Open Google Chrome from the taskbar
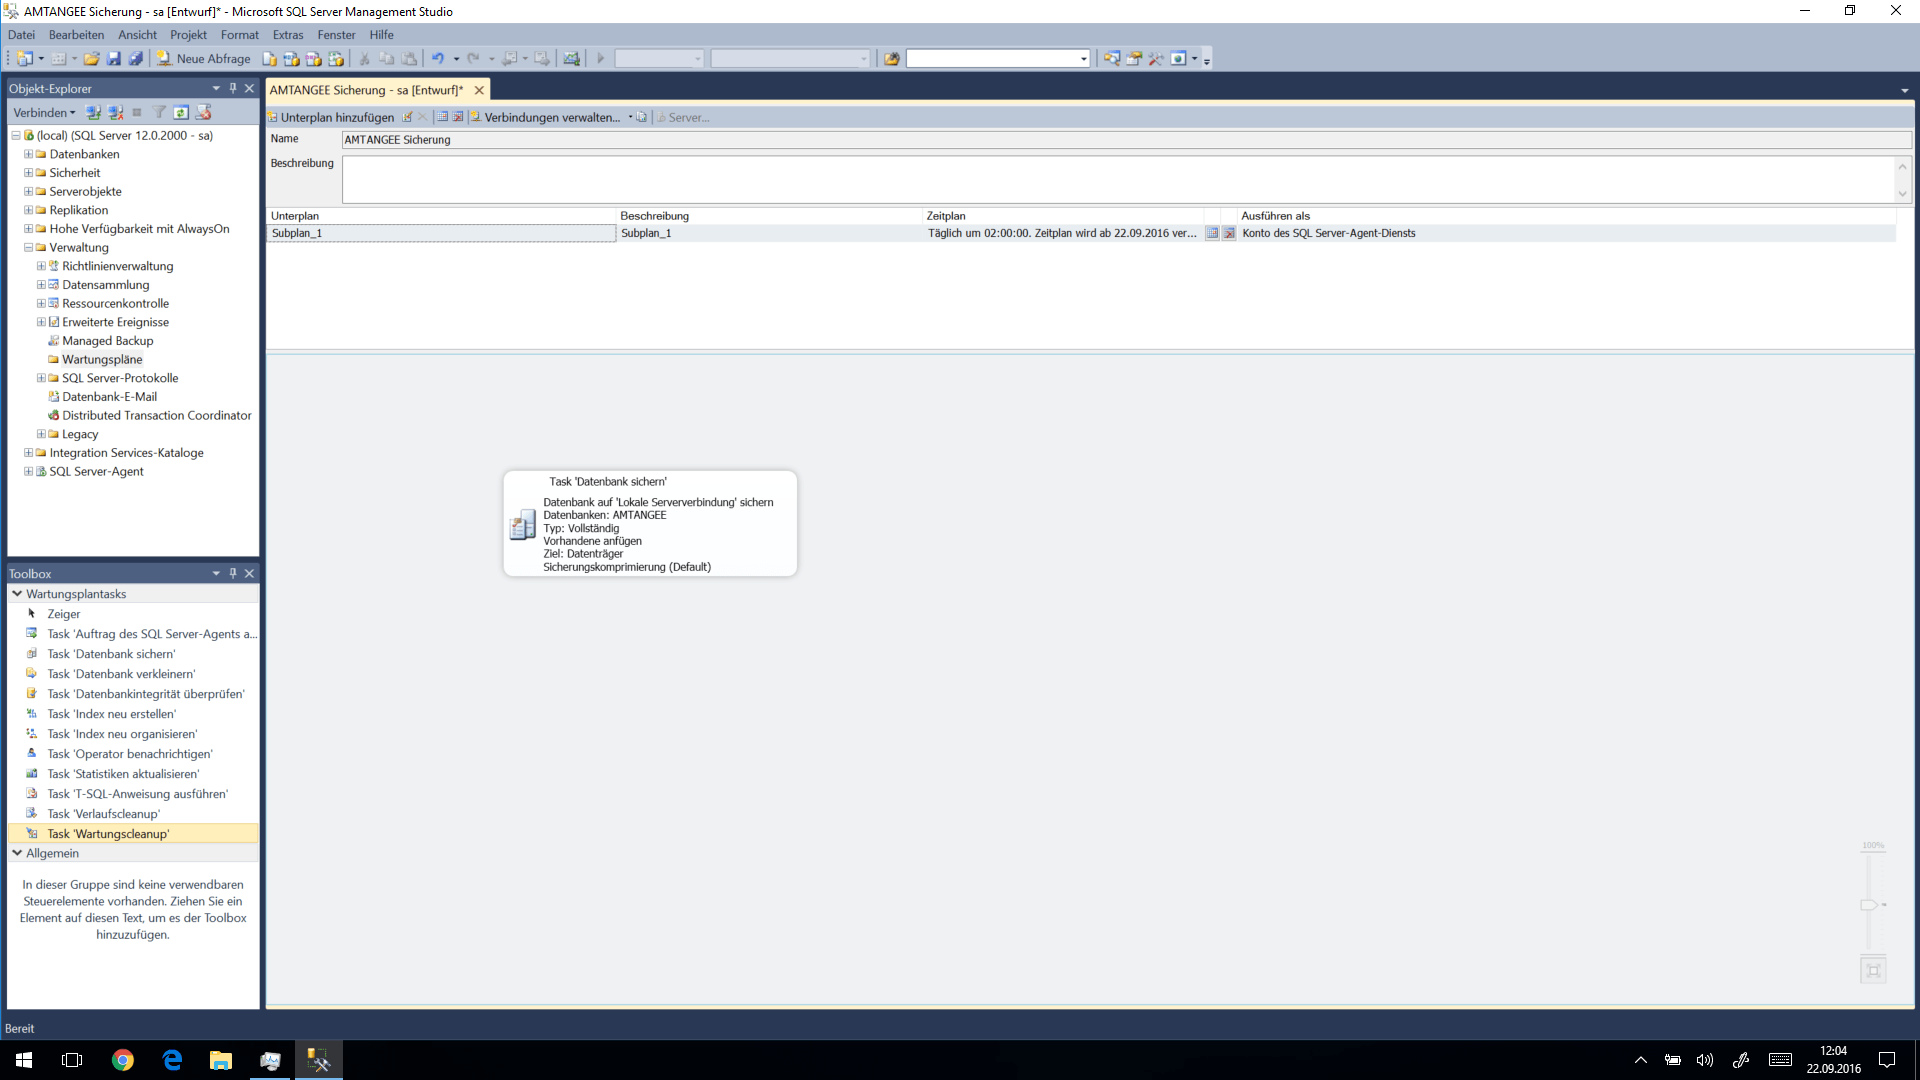1920x1080 pixels. point(122,1060)
